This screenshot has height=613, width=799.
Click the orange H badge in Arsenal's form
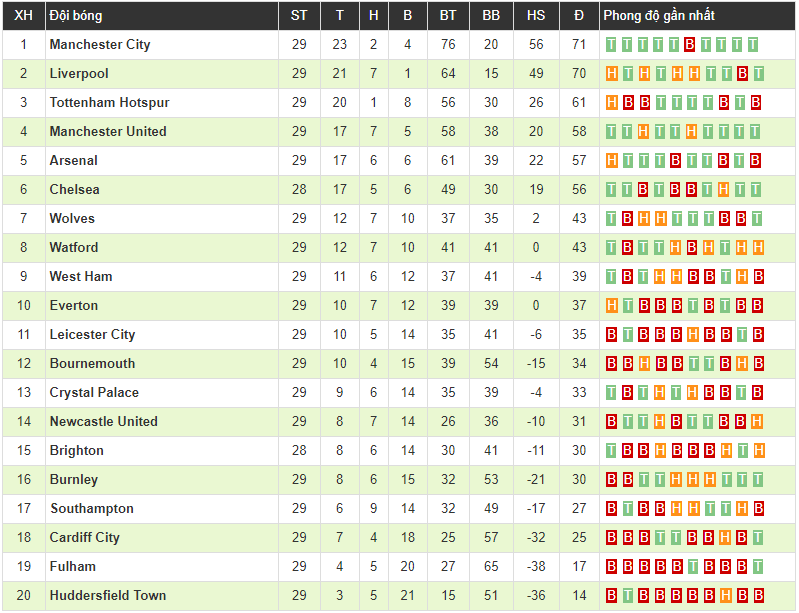point(612,160)
